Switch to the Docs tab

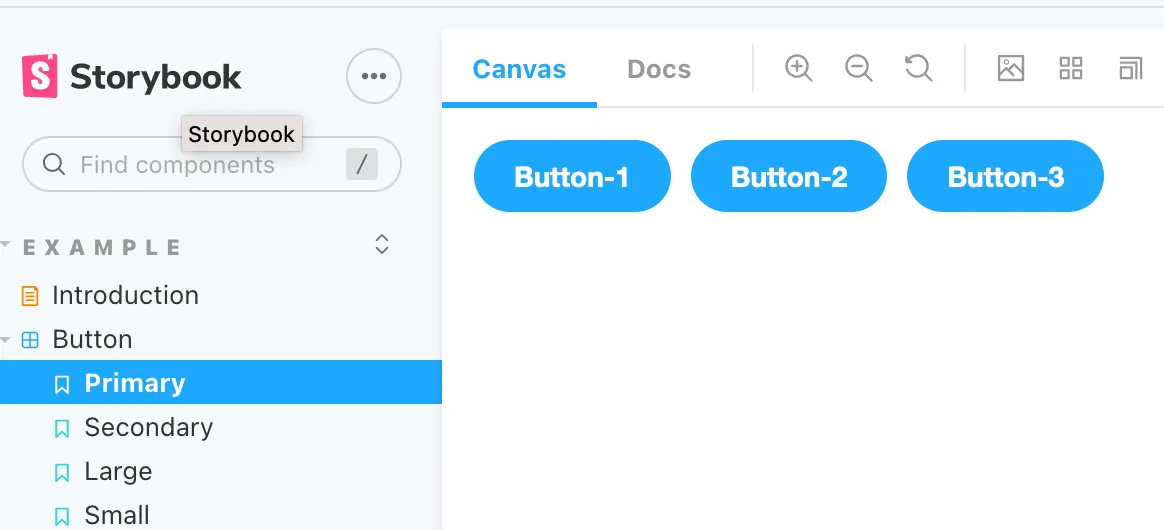pyautogui.click(x=659, y=70)
